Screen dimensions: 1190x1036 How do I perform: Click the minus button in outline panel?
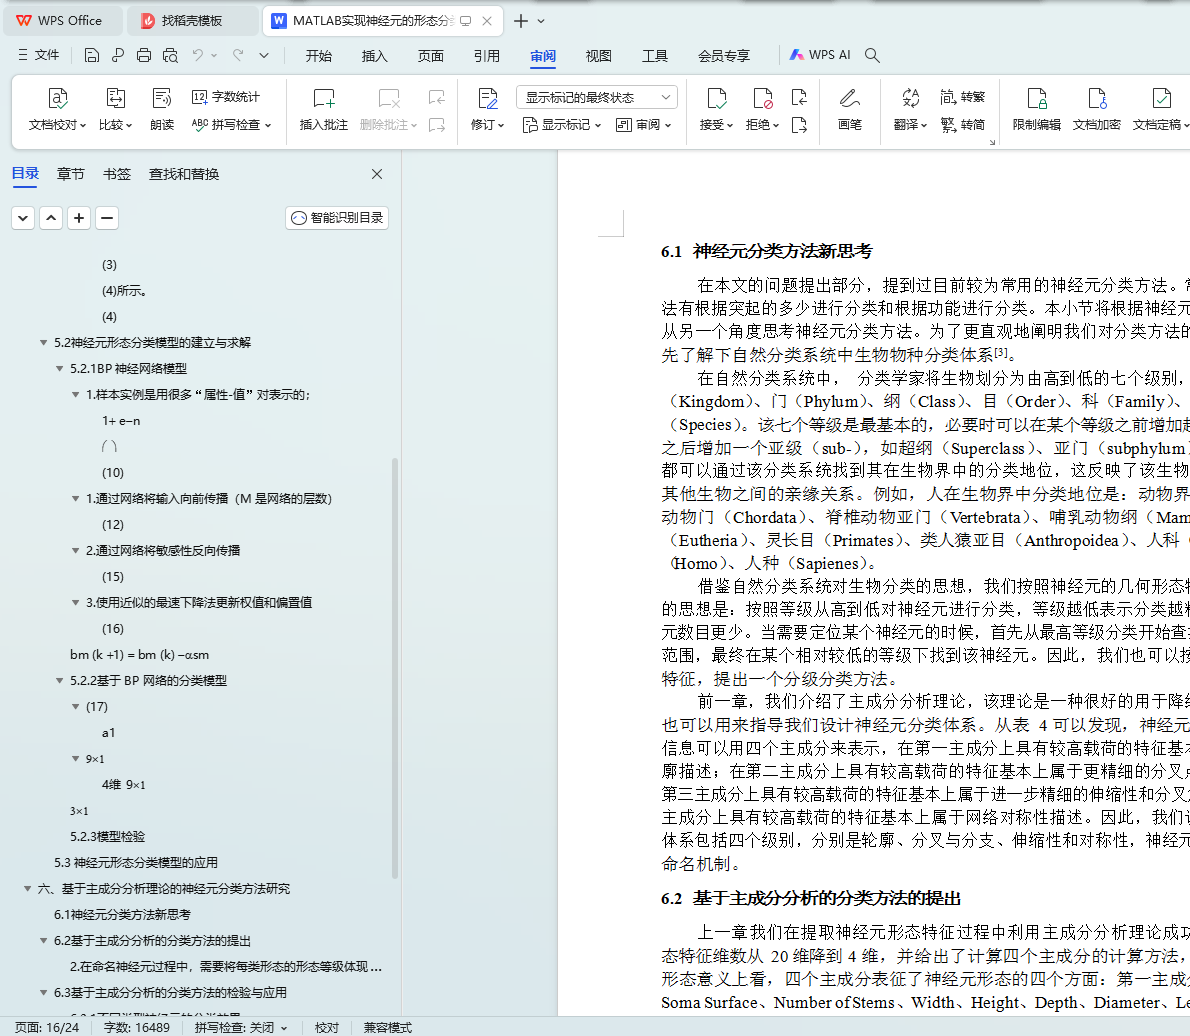pyautogui.click(x=107, y=219)
